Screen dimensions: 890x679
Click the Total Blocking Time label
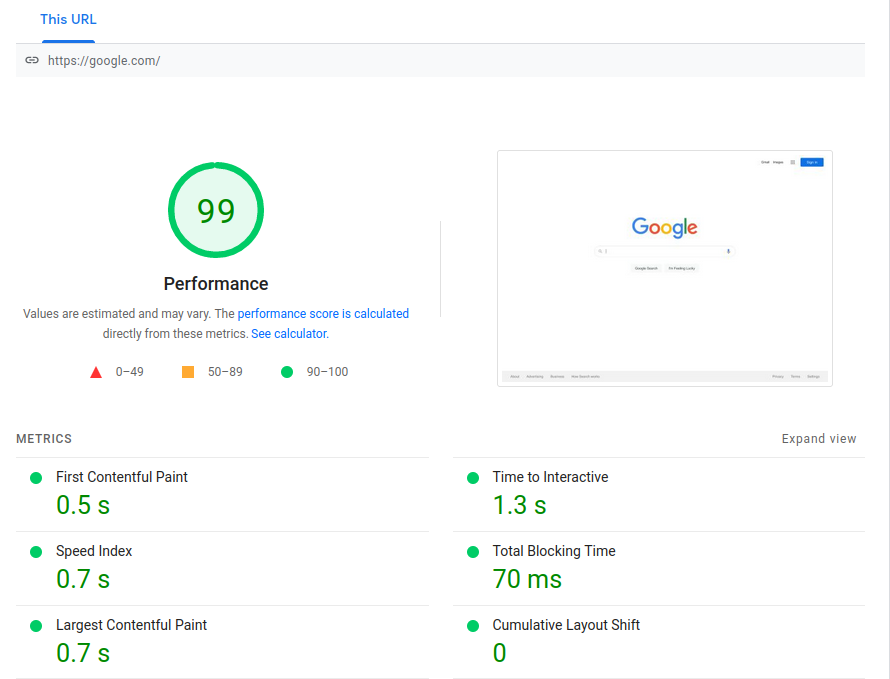pyautogui.click(x=553, y=551)
